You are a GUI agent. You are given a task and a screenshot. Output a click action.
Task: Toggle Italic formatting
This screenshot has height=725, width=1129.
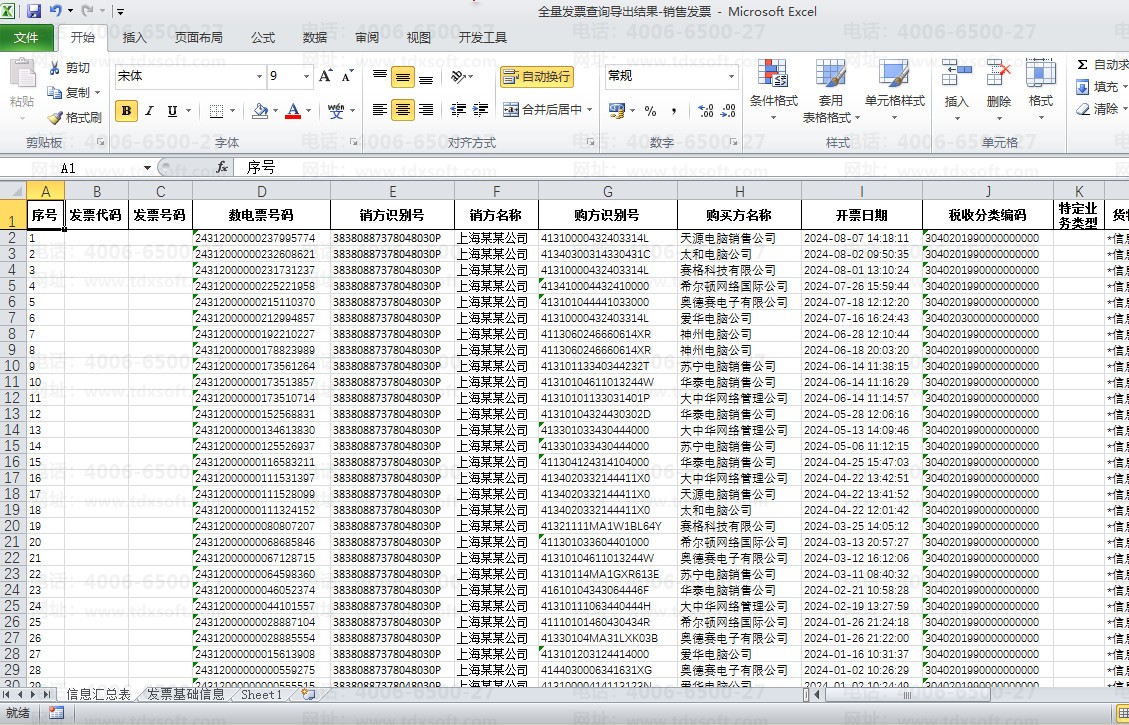(x=149, y=111)
